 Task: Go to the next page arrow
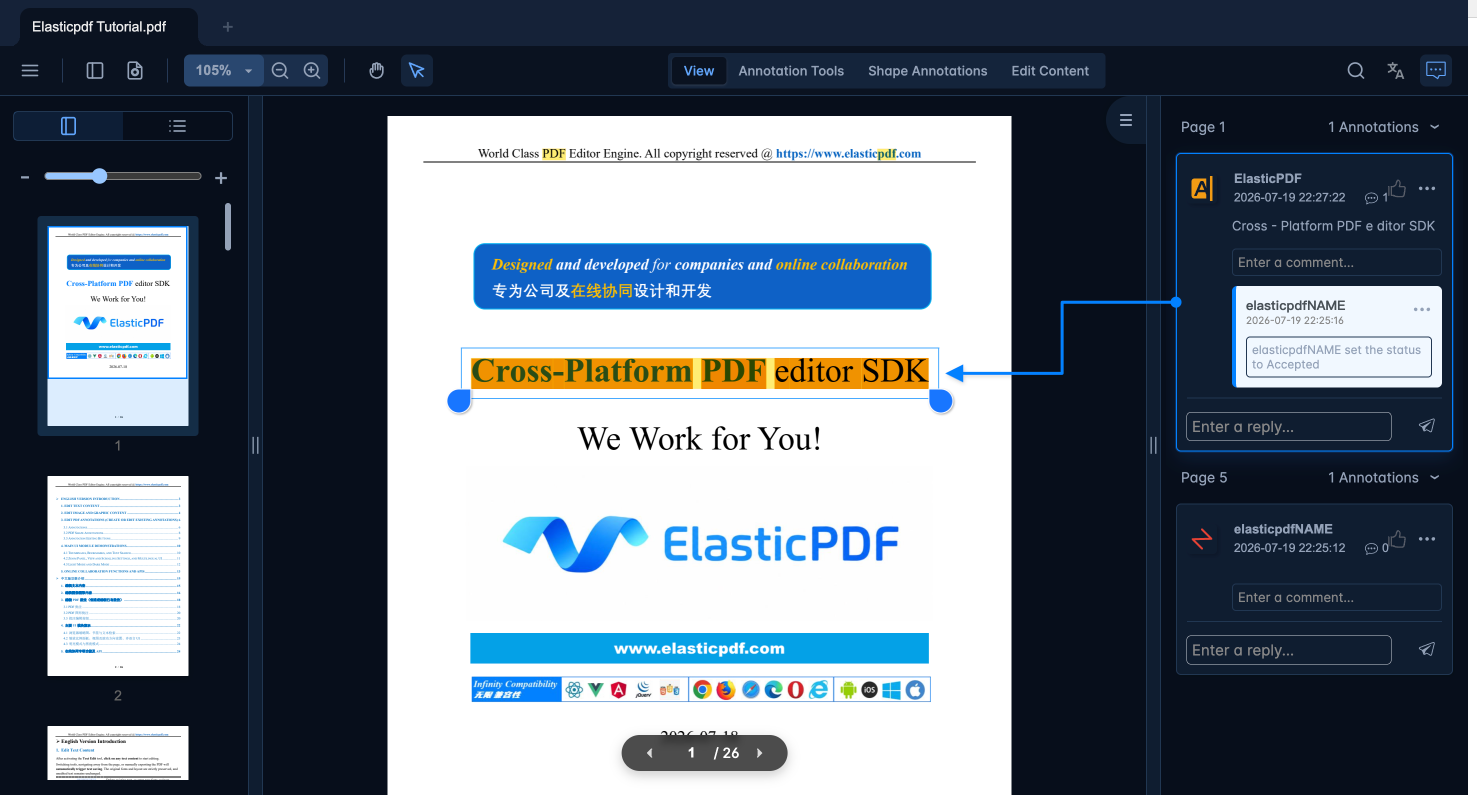pyautogui.click(x=760, y=753)
